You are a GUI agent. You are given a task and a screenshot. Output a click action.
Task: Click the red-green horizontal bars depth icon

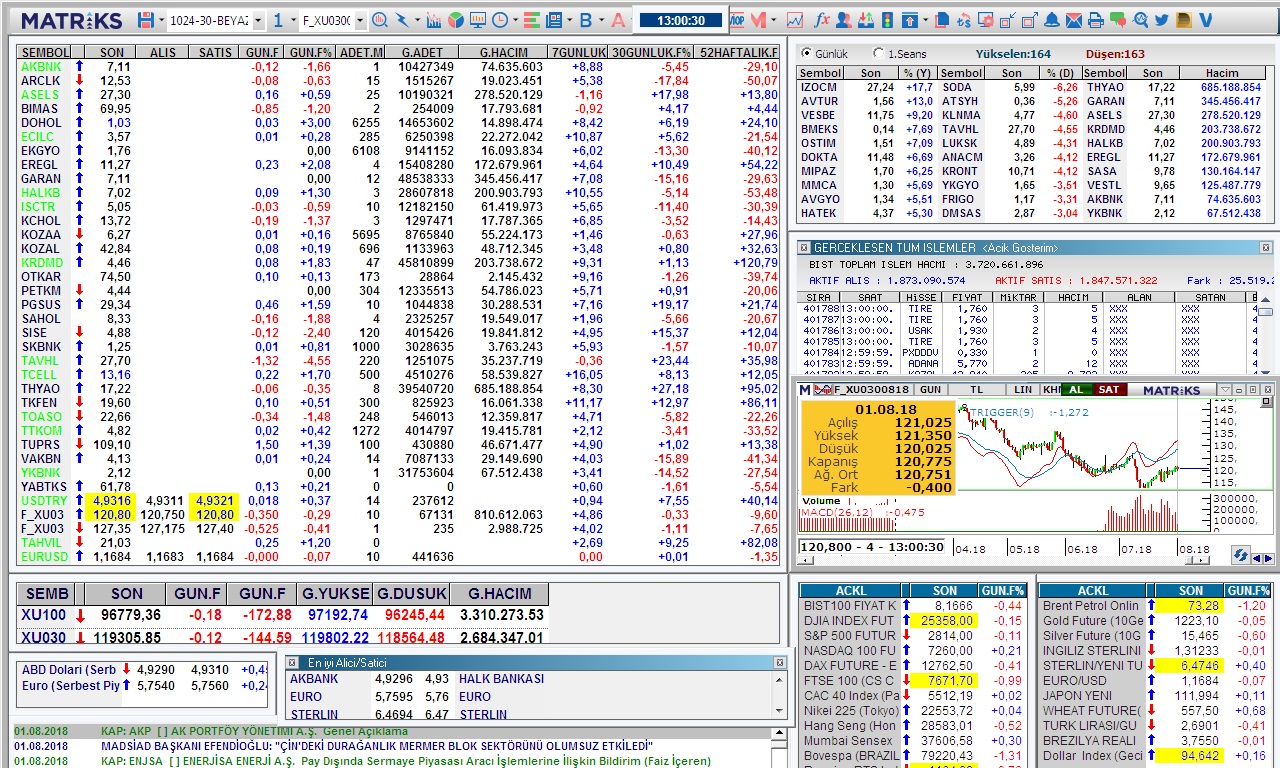tap(531, 20)
